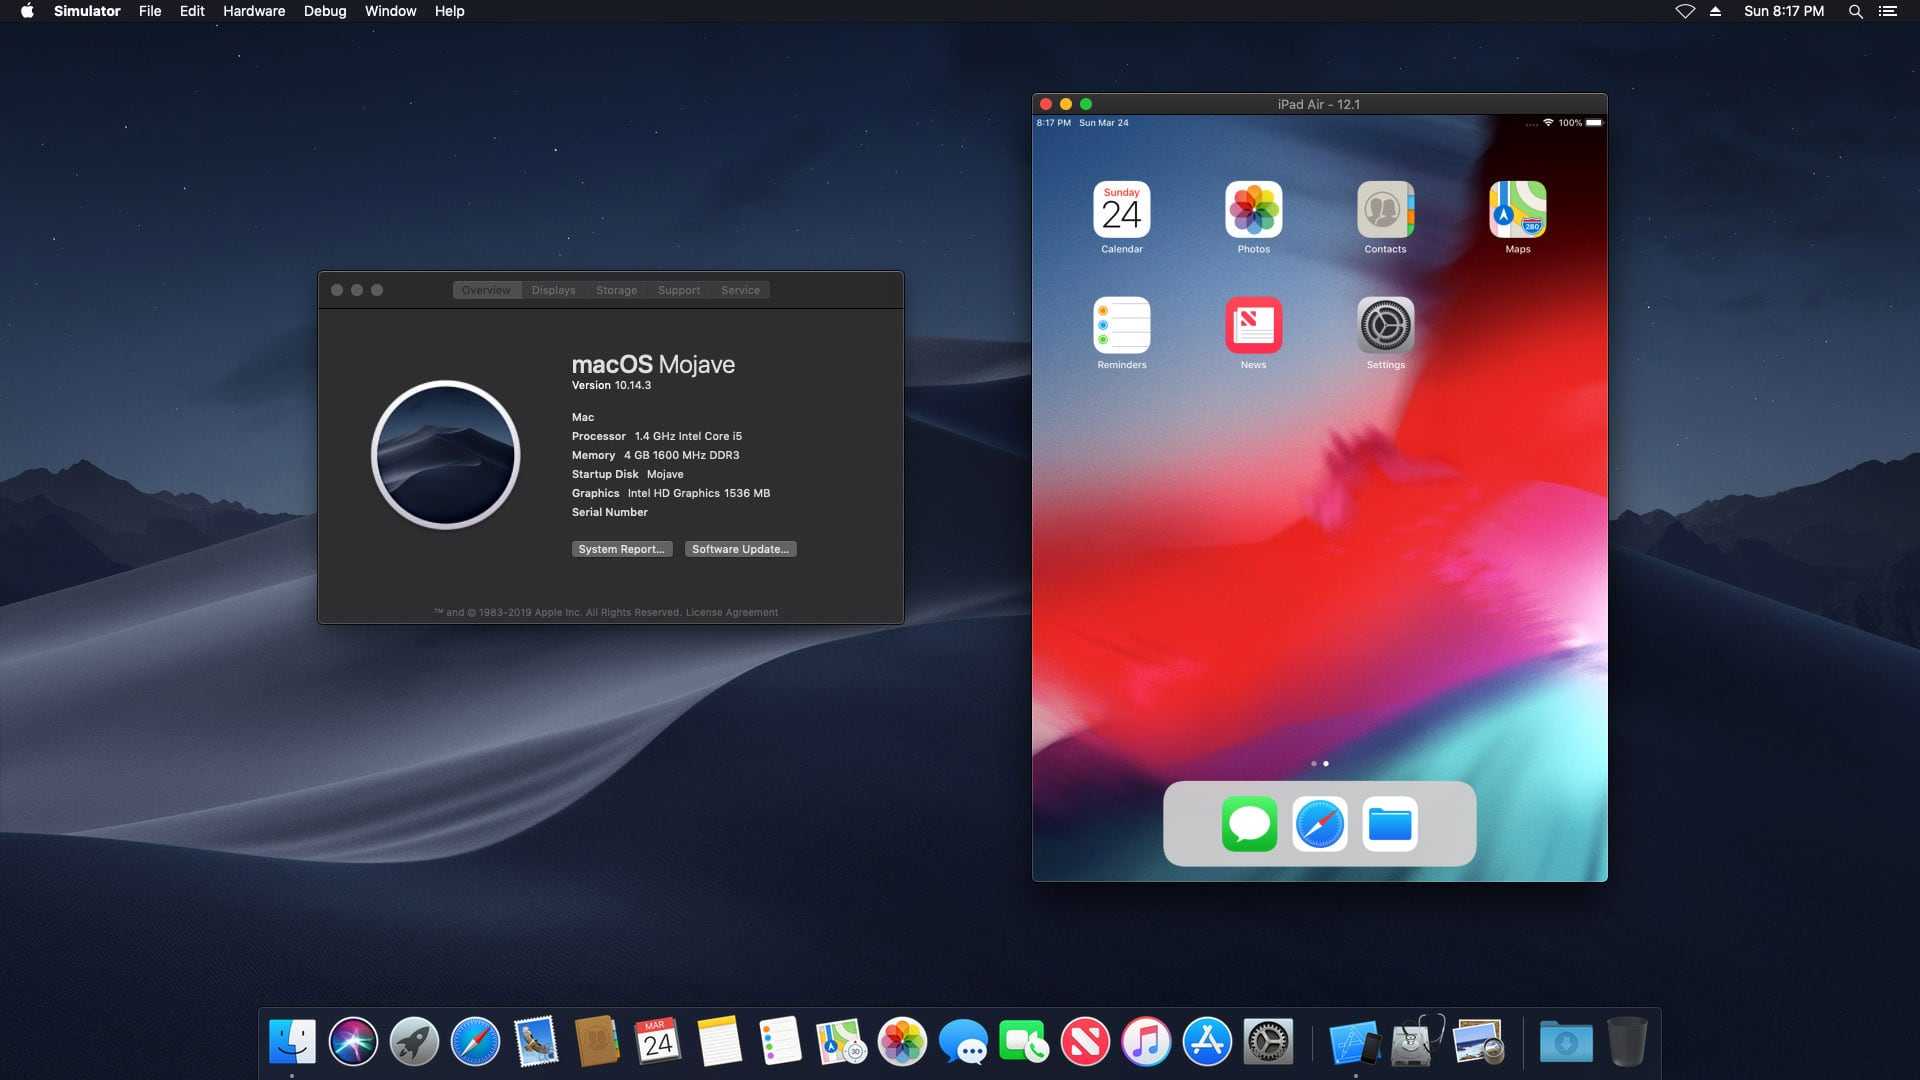Screen dimensions: 1920x1080
Task: Open Automator-style disk utility icon in Dock
Action: (x=1417, y=1042)
